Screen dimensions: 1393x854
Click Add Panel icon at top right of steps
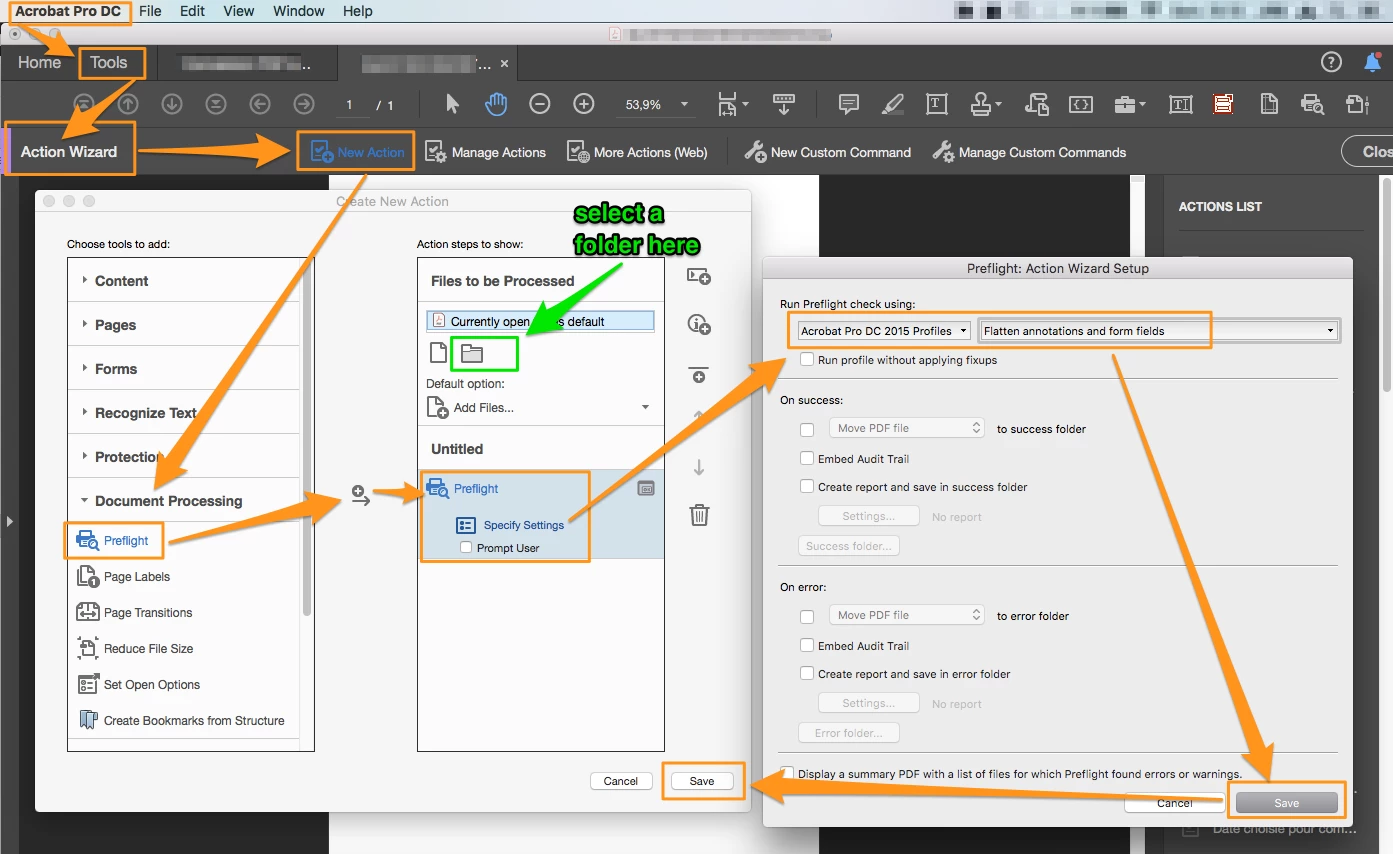[x=699, y=275]
